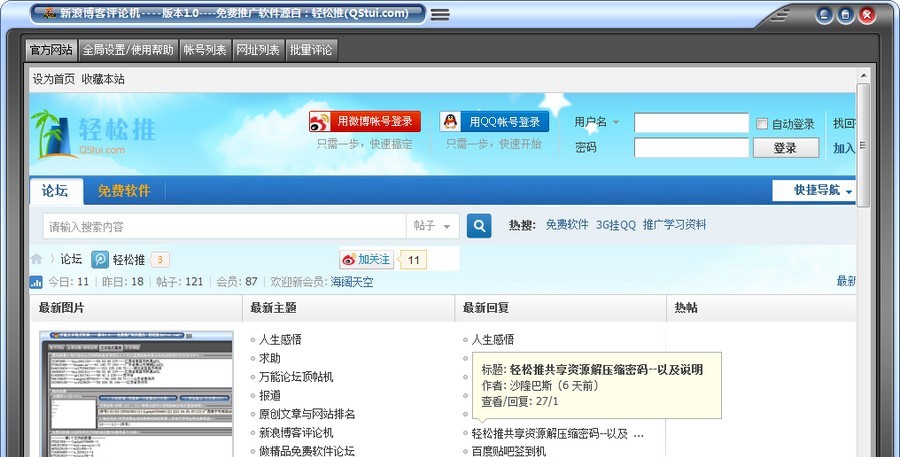This screenshot has width=900, height=457.
Task: Click the QQ penguin login button
Action: [494, 122]
